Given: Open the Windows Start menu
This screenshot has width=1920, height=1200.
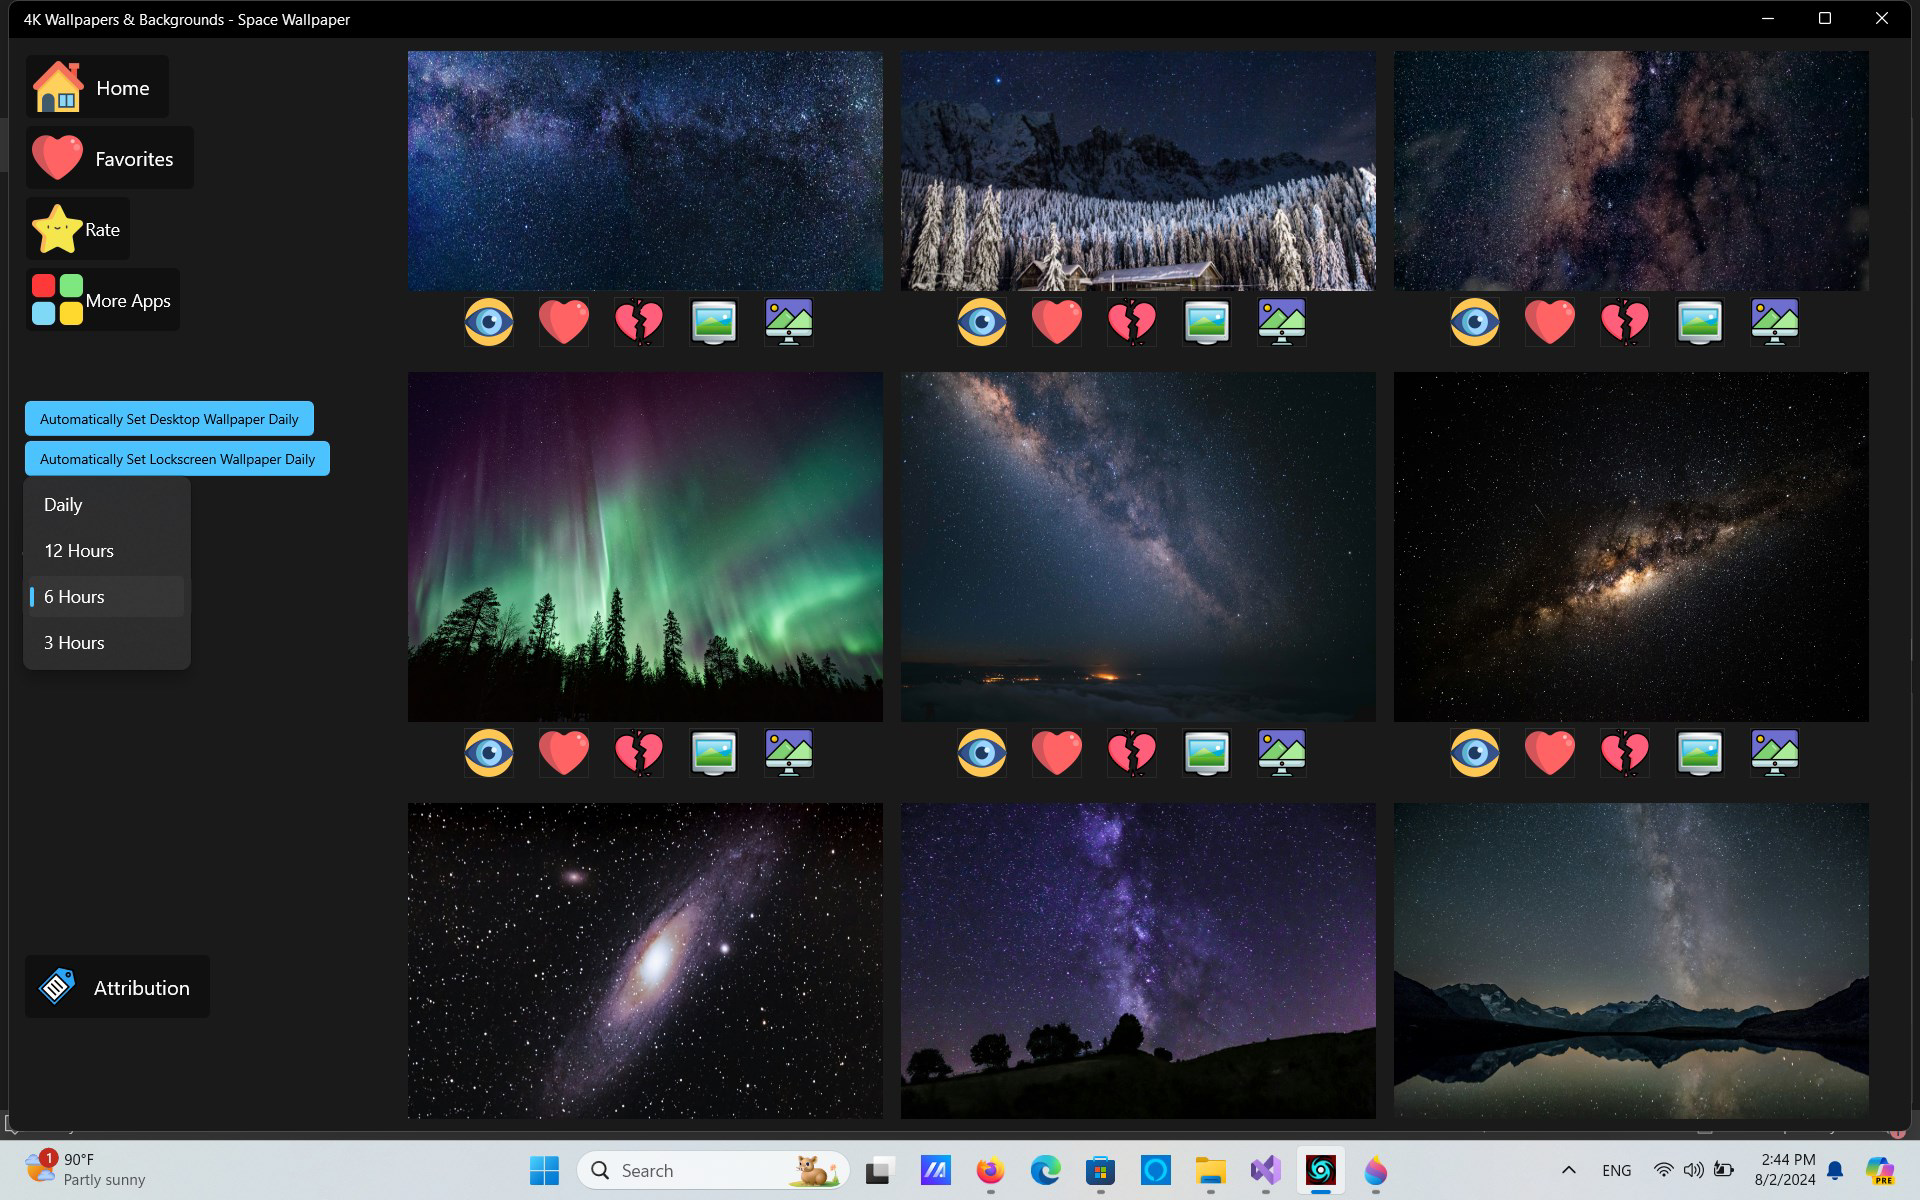Looking at the screenshot, I should (544, 1170).
